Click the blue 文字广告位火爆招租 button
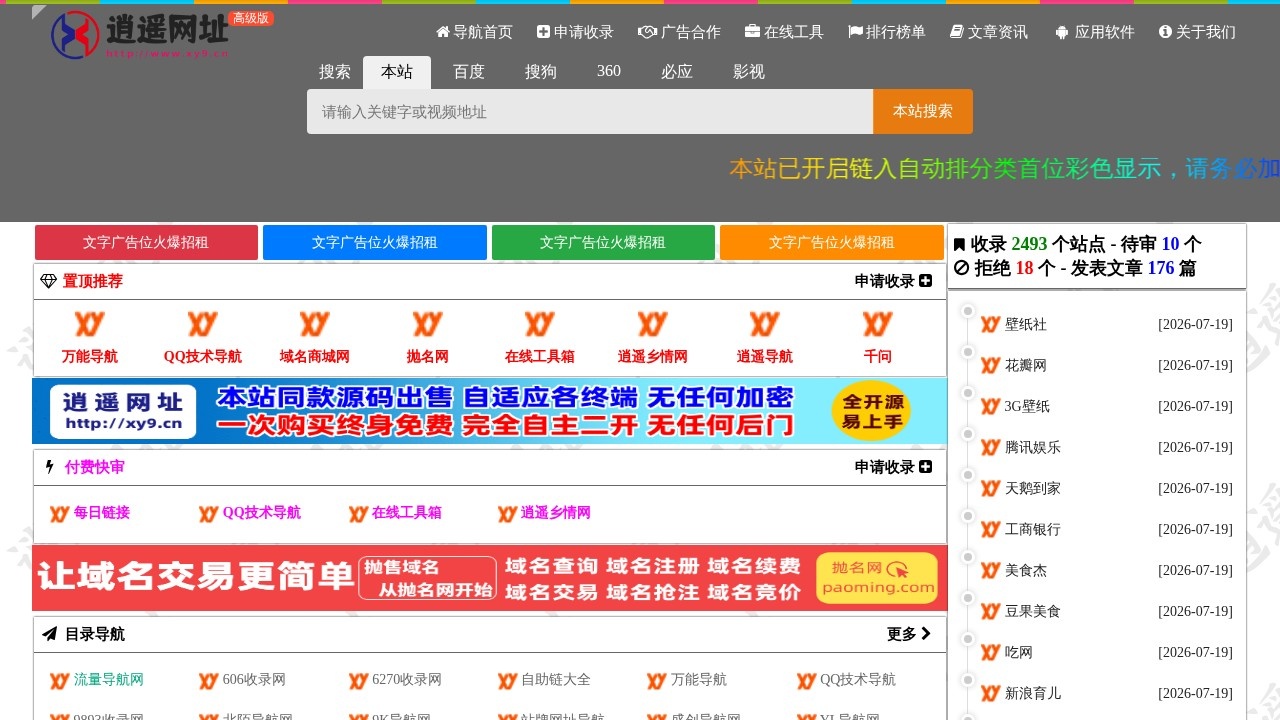This screenshot has width=1280, height=720. tap(375, 242)
